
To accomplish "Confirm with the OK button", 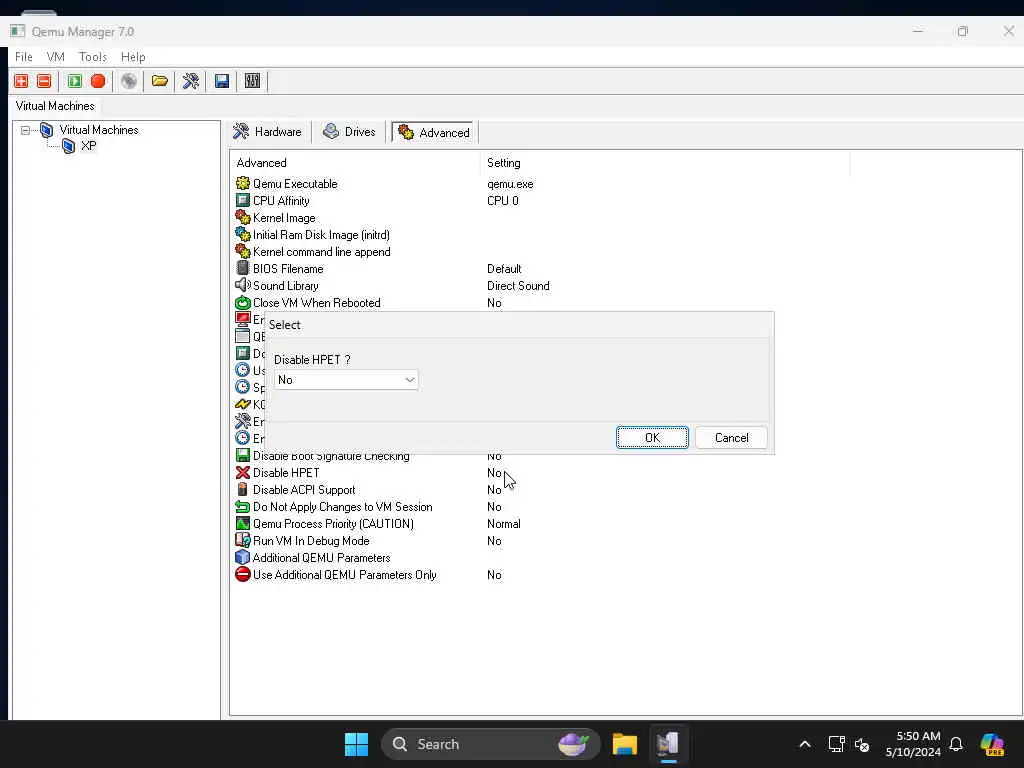I will tap(652, 438).
